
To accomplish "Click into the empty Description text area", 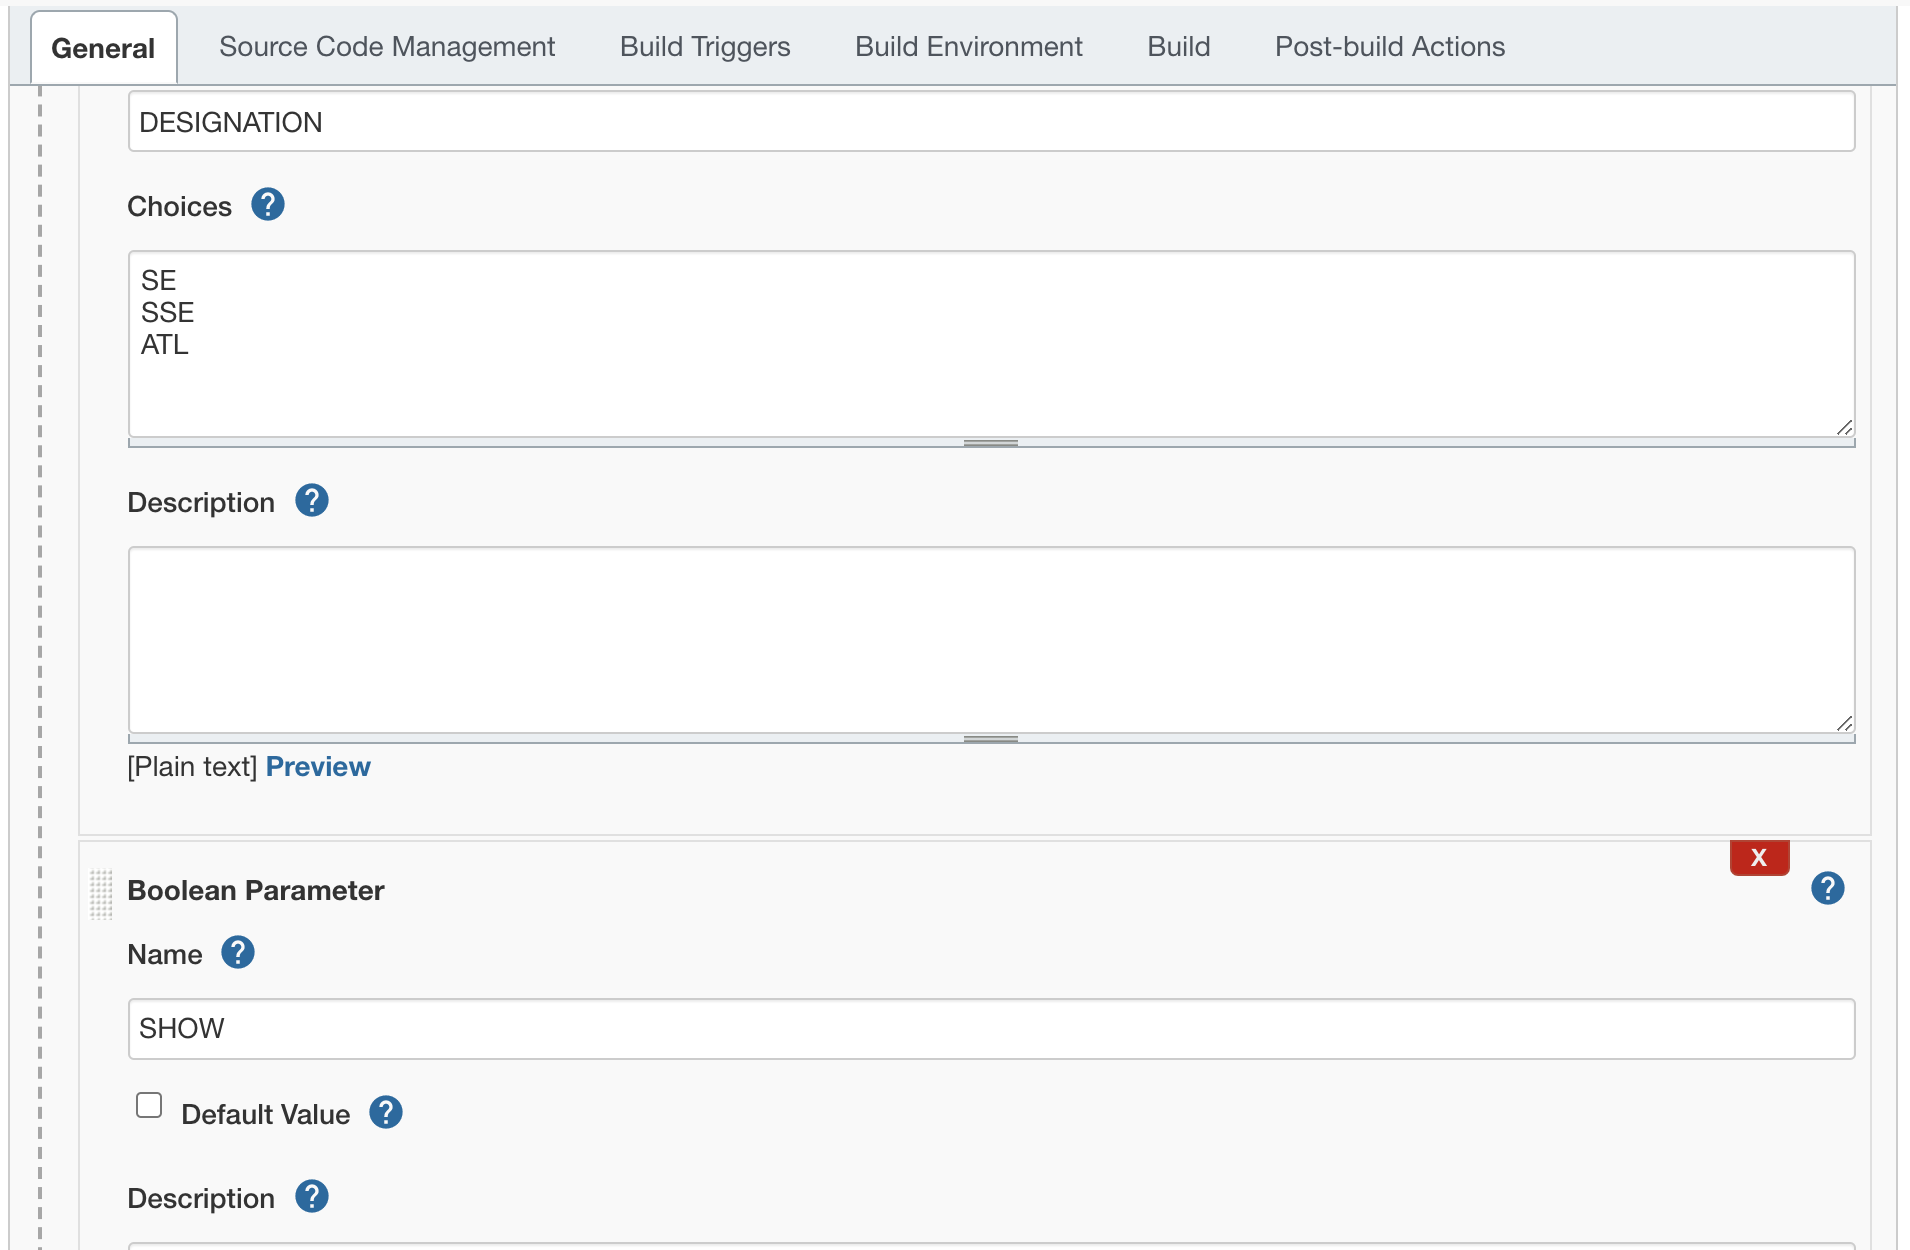I will pos(991,640).
